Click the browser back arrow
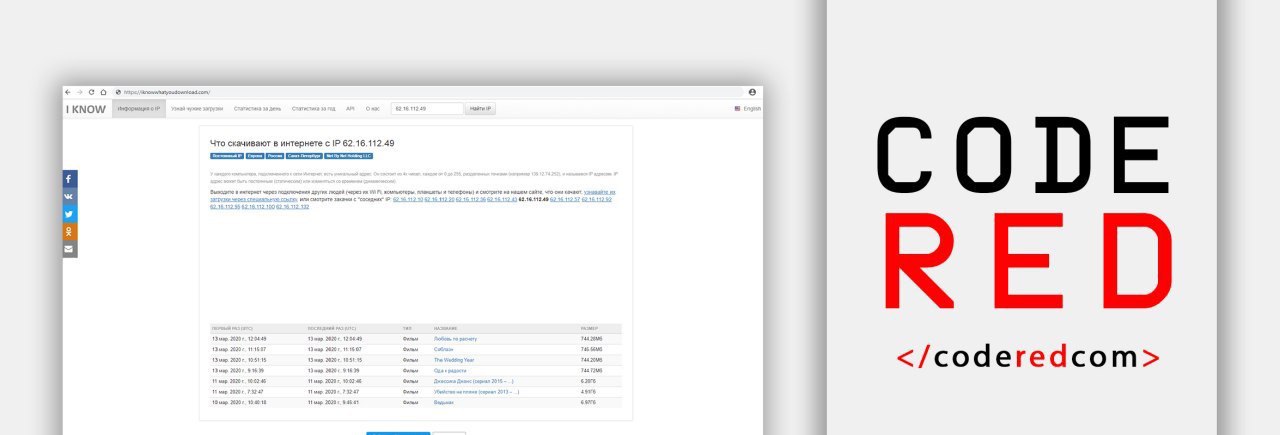The image size is (1280, 435). coord(69,92)
